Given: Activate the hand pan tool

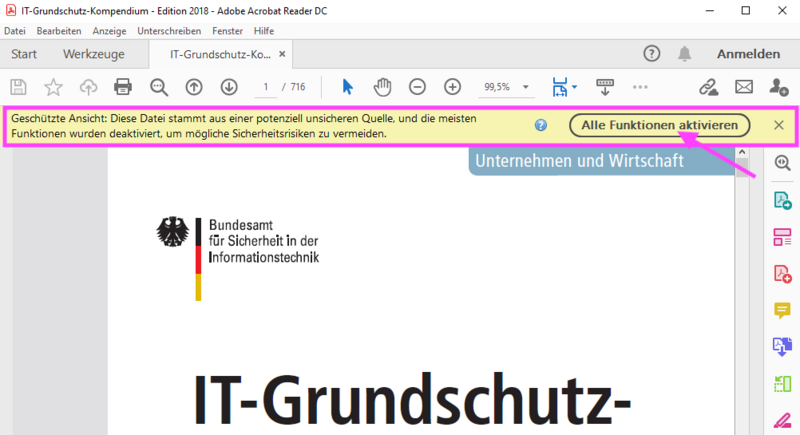Looking at the screenshot, I should [x=382, y=87].
